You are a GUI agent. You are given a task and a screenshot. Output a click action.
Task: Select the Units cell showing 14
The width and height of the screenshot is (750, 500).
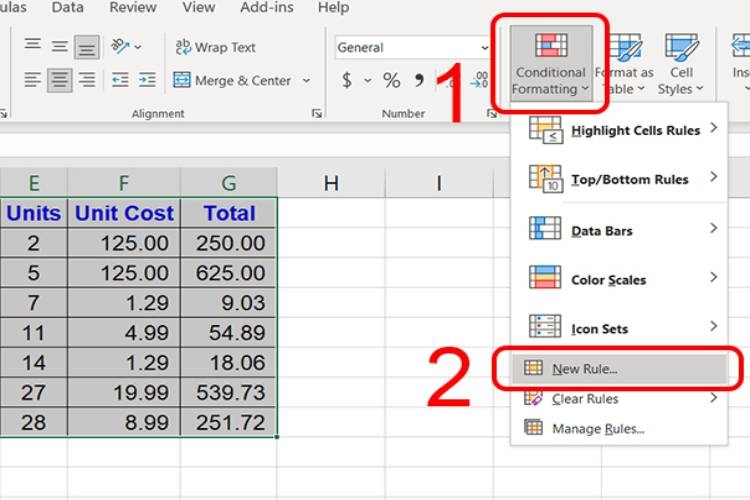click(33, 362)
